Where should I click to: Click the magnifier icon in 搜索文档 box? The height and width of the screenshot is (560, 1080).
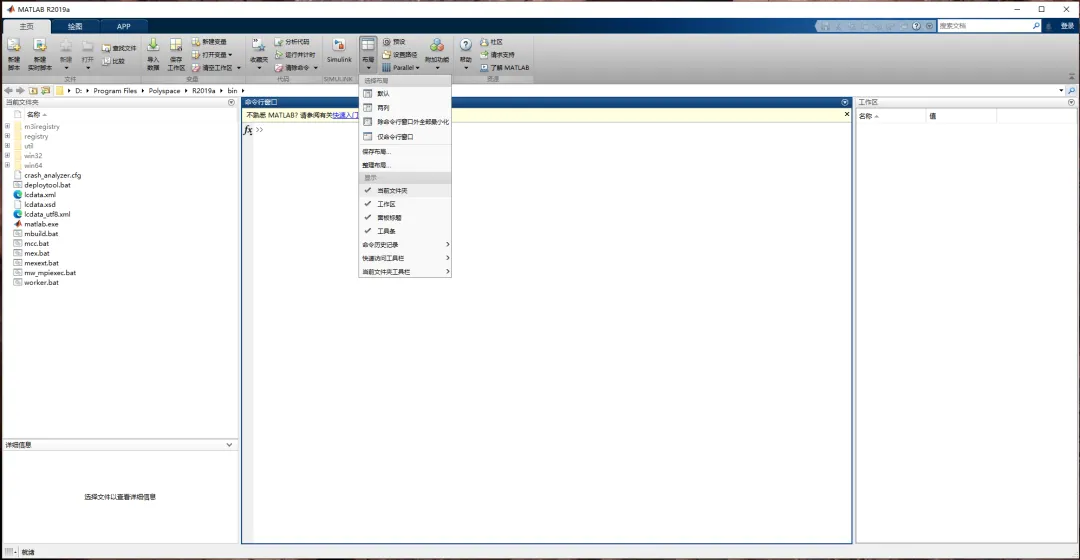[x=1036, y=26]
